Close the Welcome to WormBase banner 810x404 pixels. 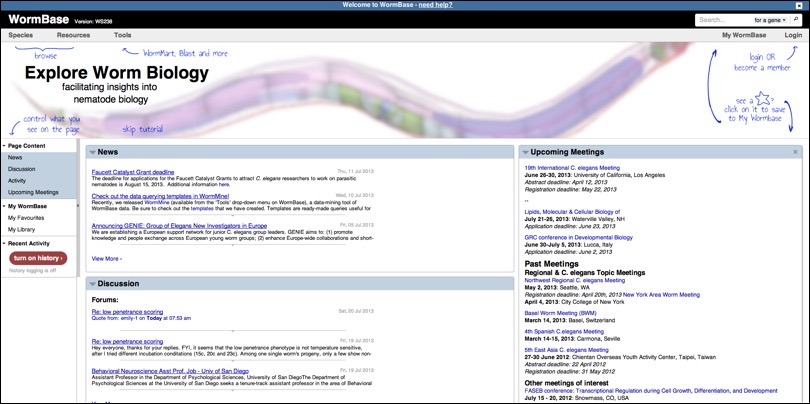click(799, 5)
